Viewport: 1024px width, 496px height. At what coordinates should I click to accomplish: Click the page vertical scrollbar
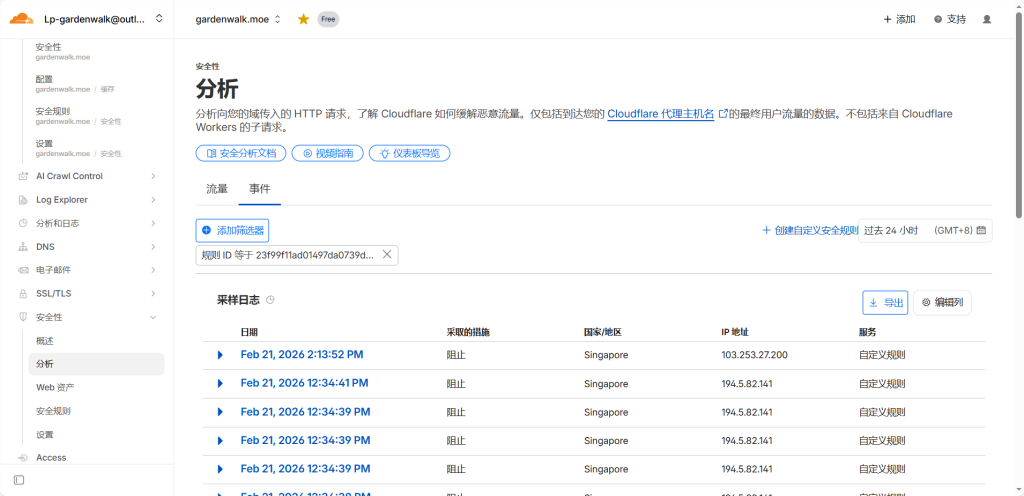point(1019,114)
